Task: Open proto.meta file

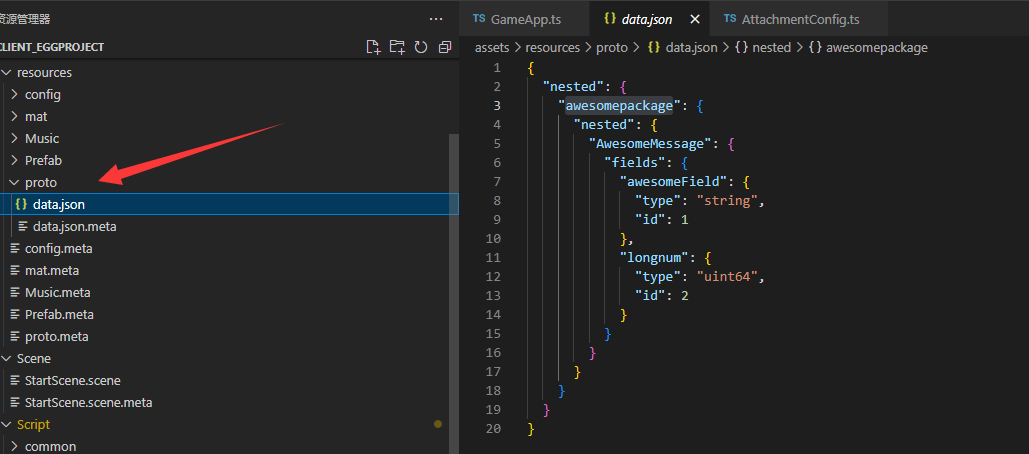Action: [56, 336]
